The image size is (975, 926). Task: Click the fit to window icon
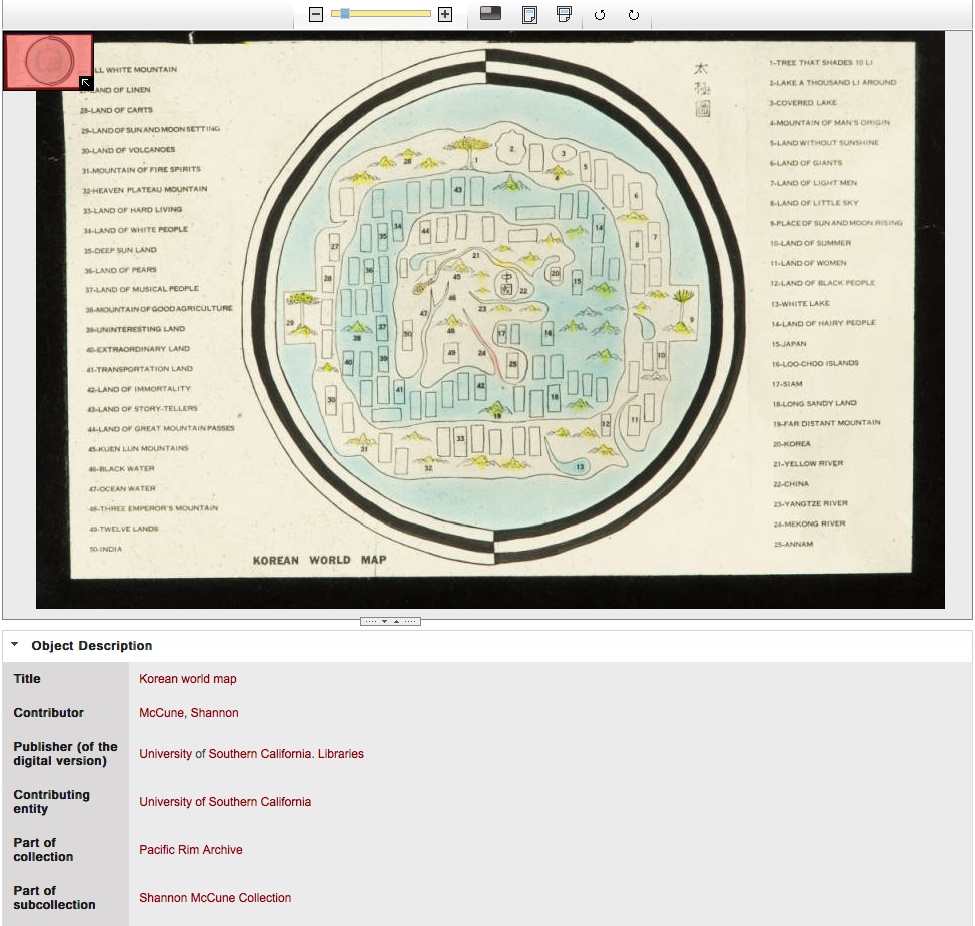pos(529,14)
